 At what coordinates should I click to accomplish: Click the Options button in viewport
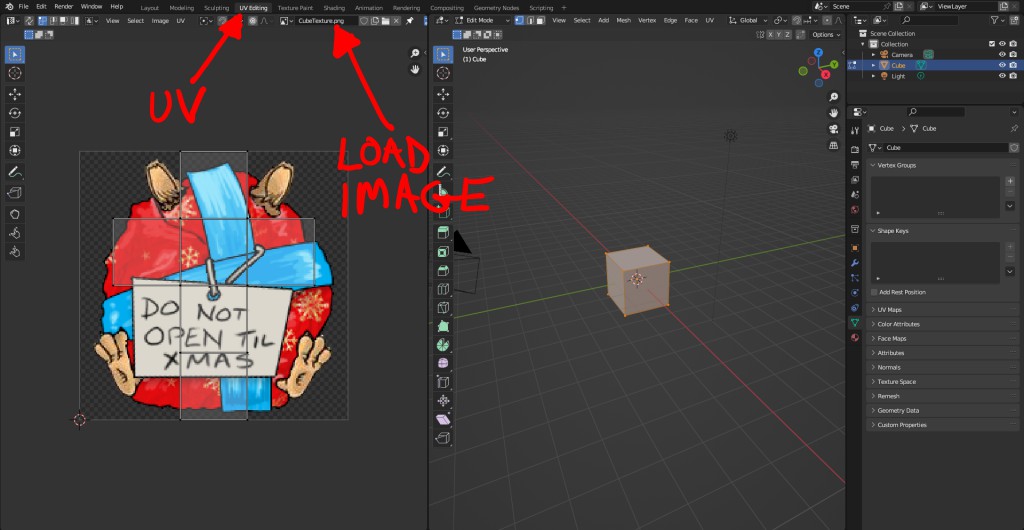(823, 34)
